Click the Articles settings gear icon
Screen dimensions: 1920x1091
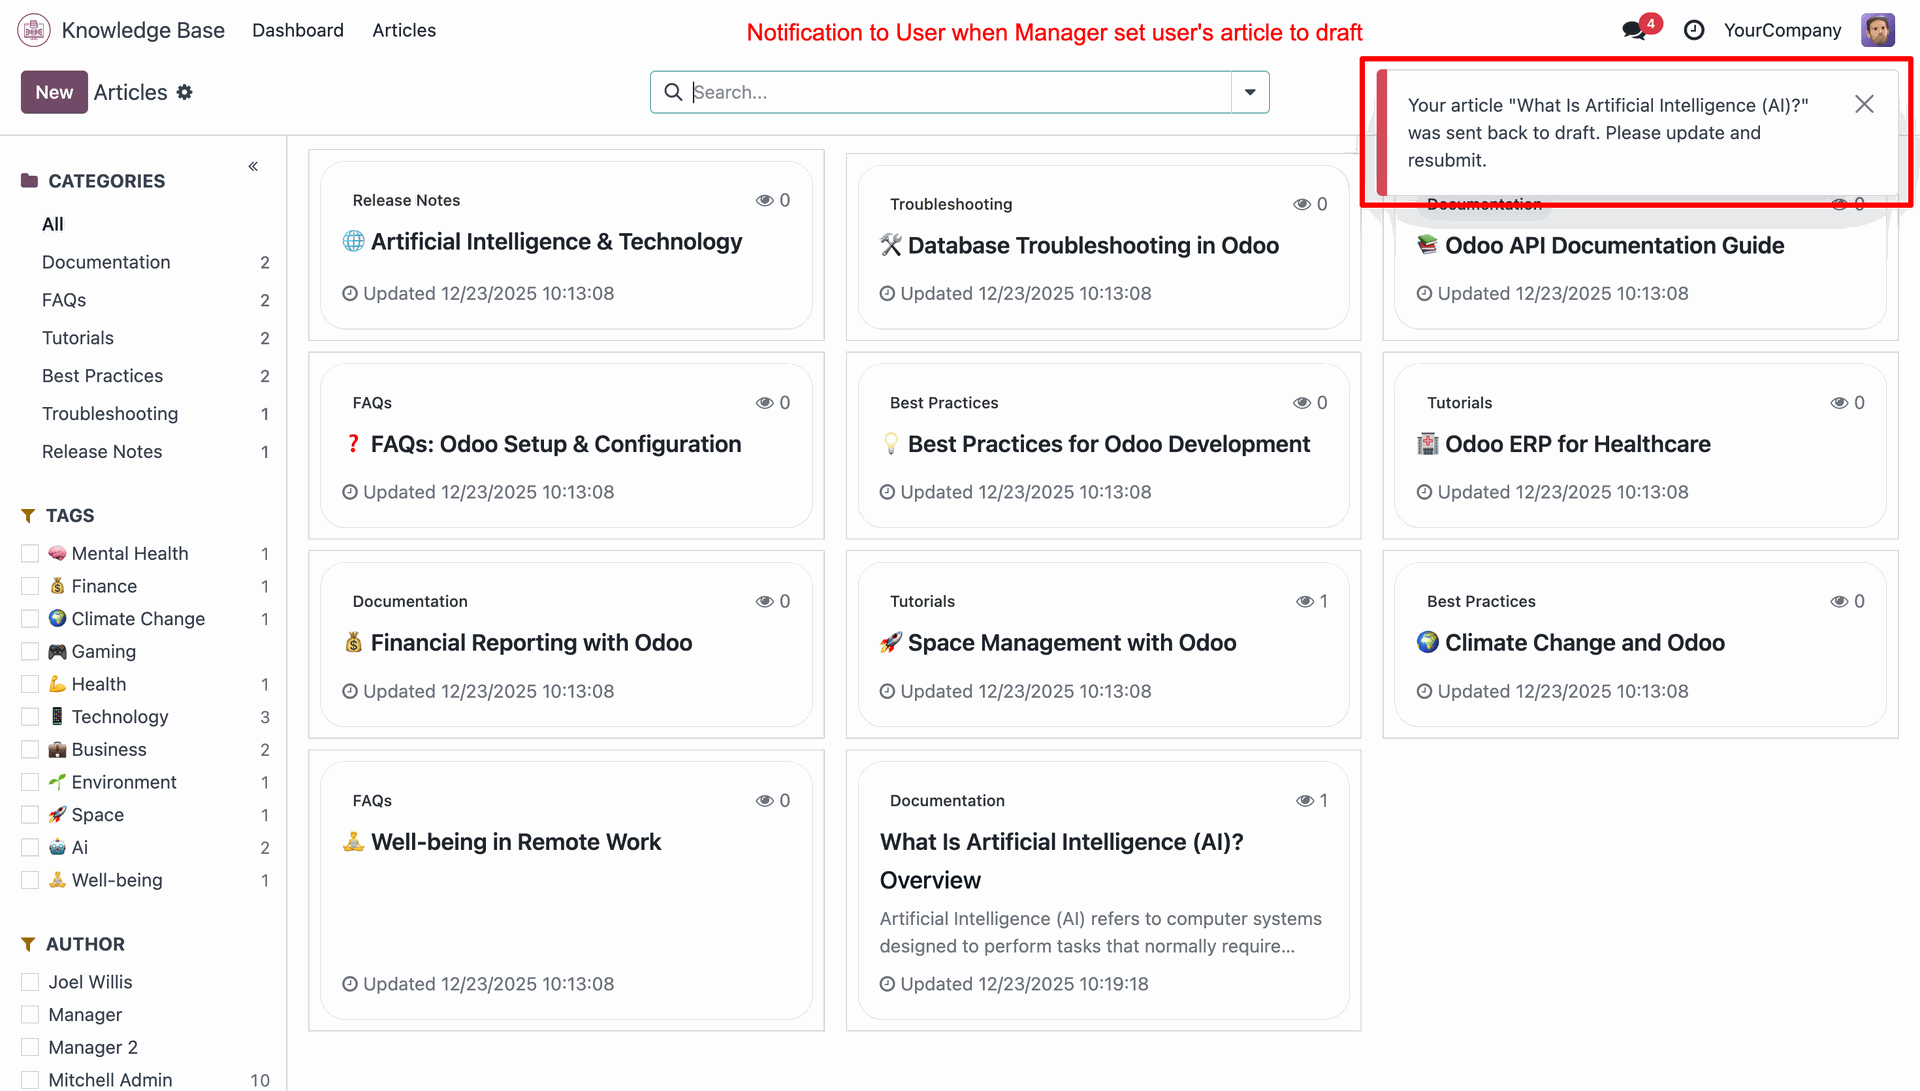[x=184, y=92]
